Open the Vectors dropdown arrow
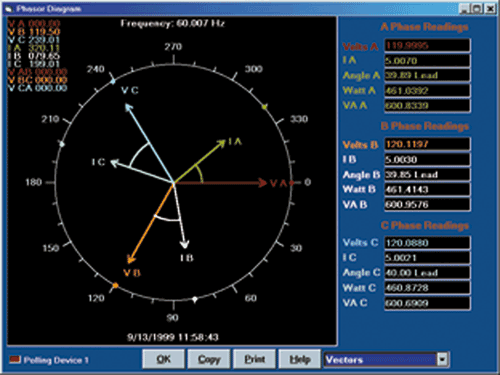Viewport: 500px width, 375px height. click(x=442, y=360)
